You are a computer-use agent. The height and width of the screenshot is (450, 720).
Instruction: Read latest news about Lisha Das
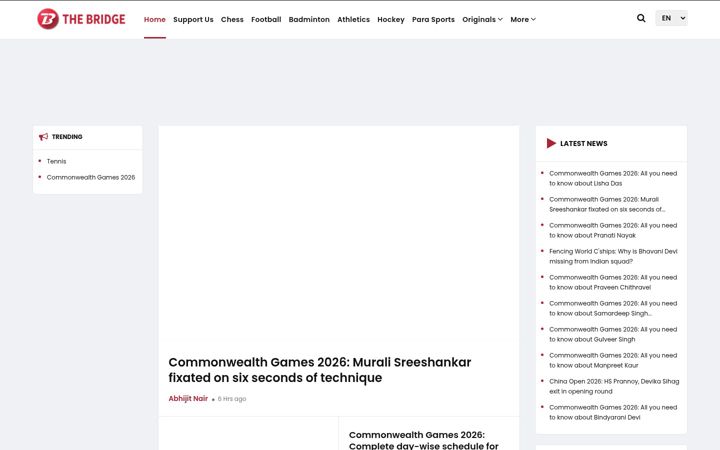[x=613, y=178]
